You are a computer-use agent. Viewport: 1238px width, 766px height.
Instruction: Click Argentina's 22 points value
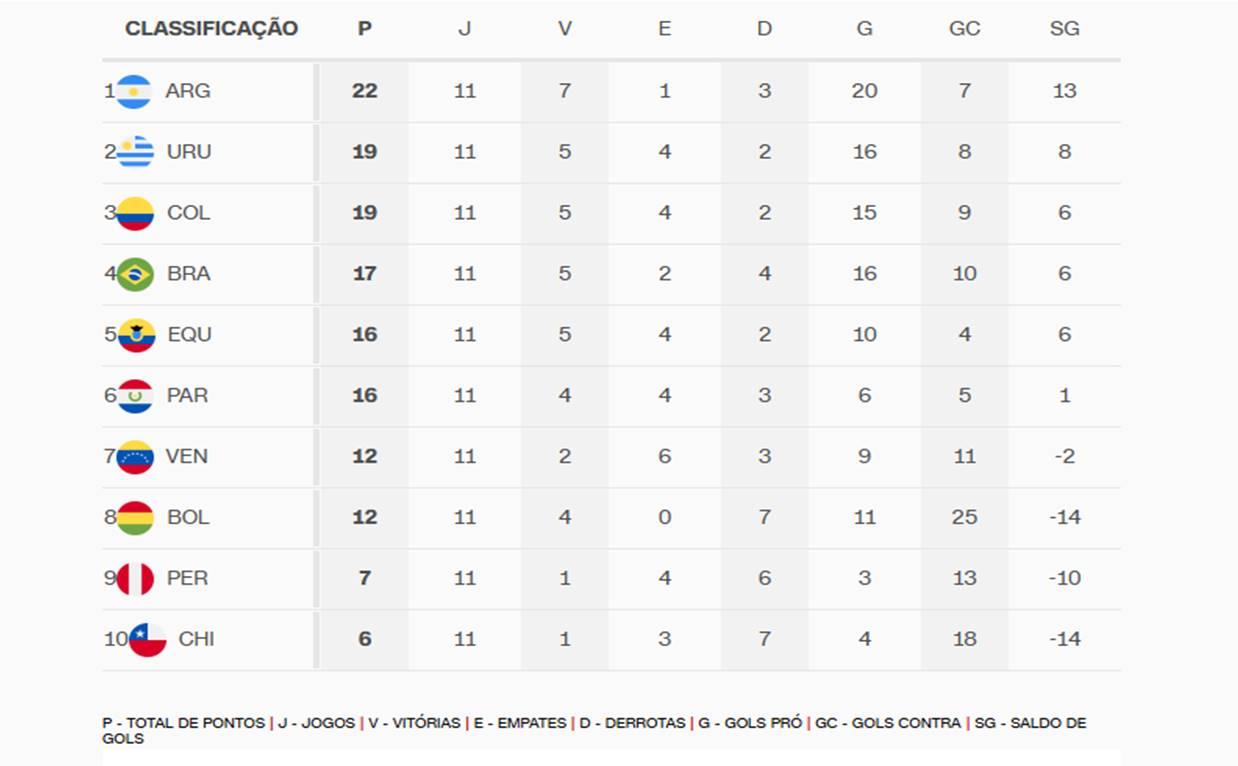(365, 91)
